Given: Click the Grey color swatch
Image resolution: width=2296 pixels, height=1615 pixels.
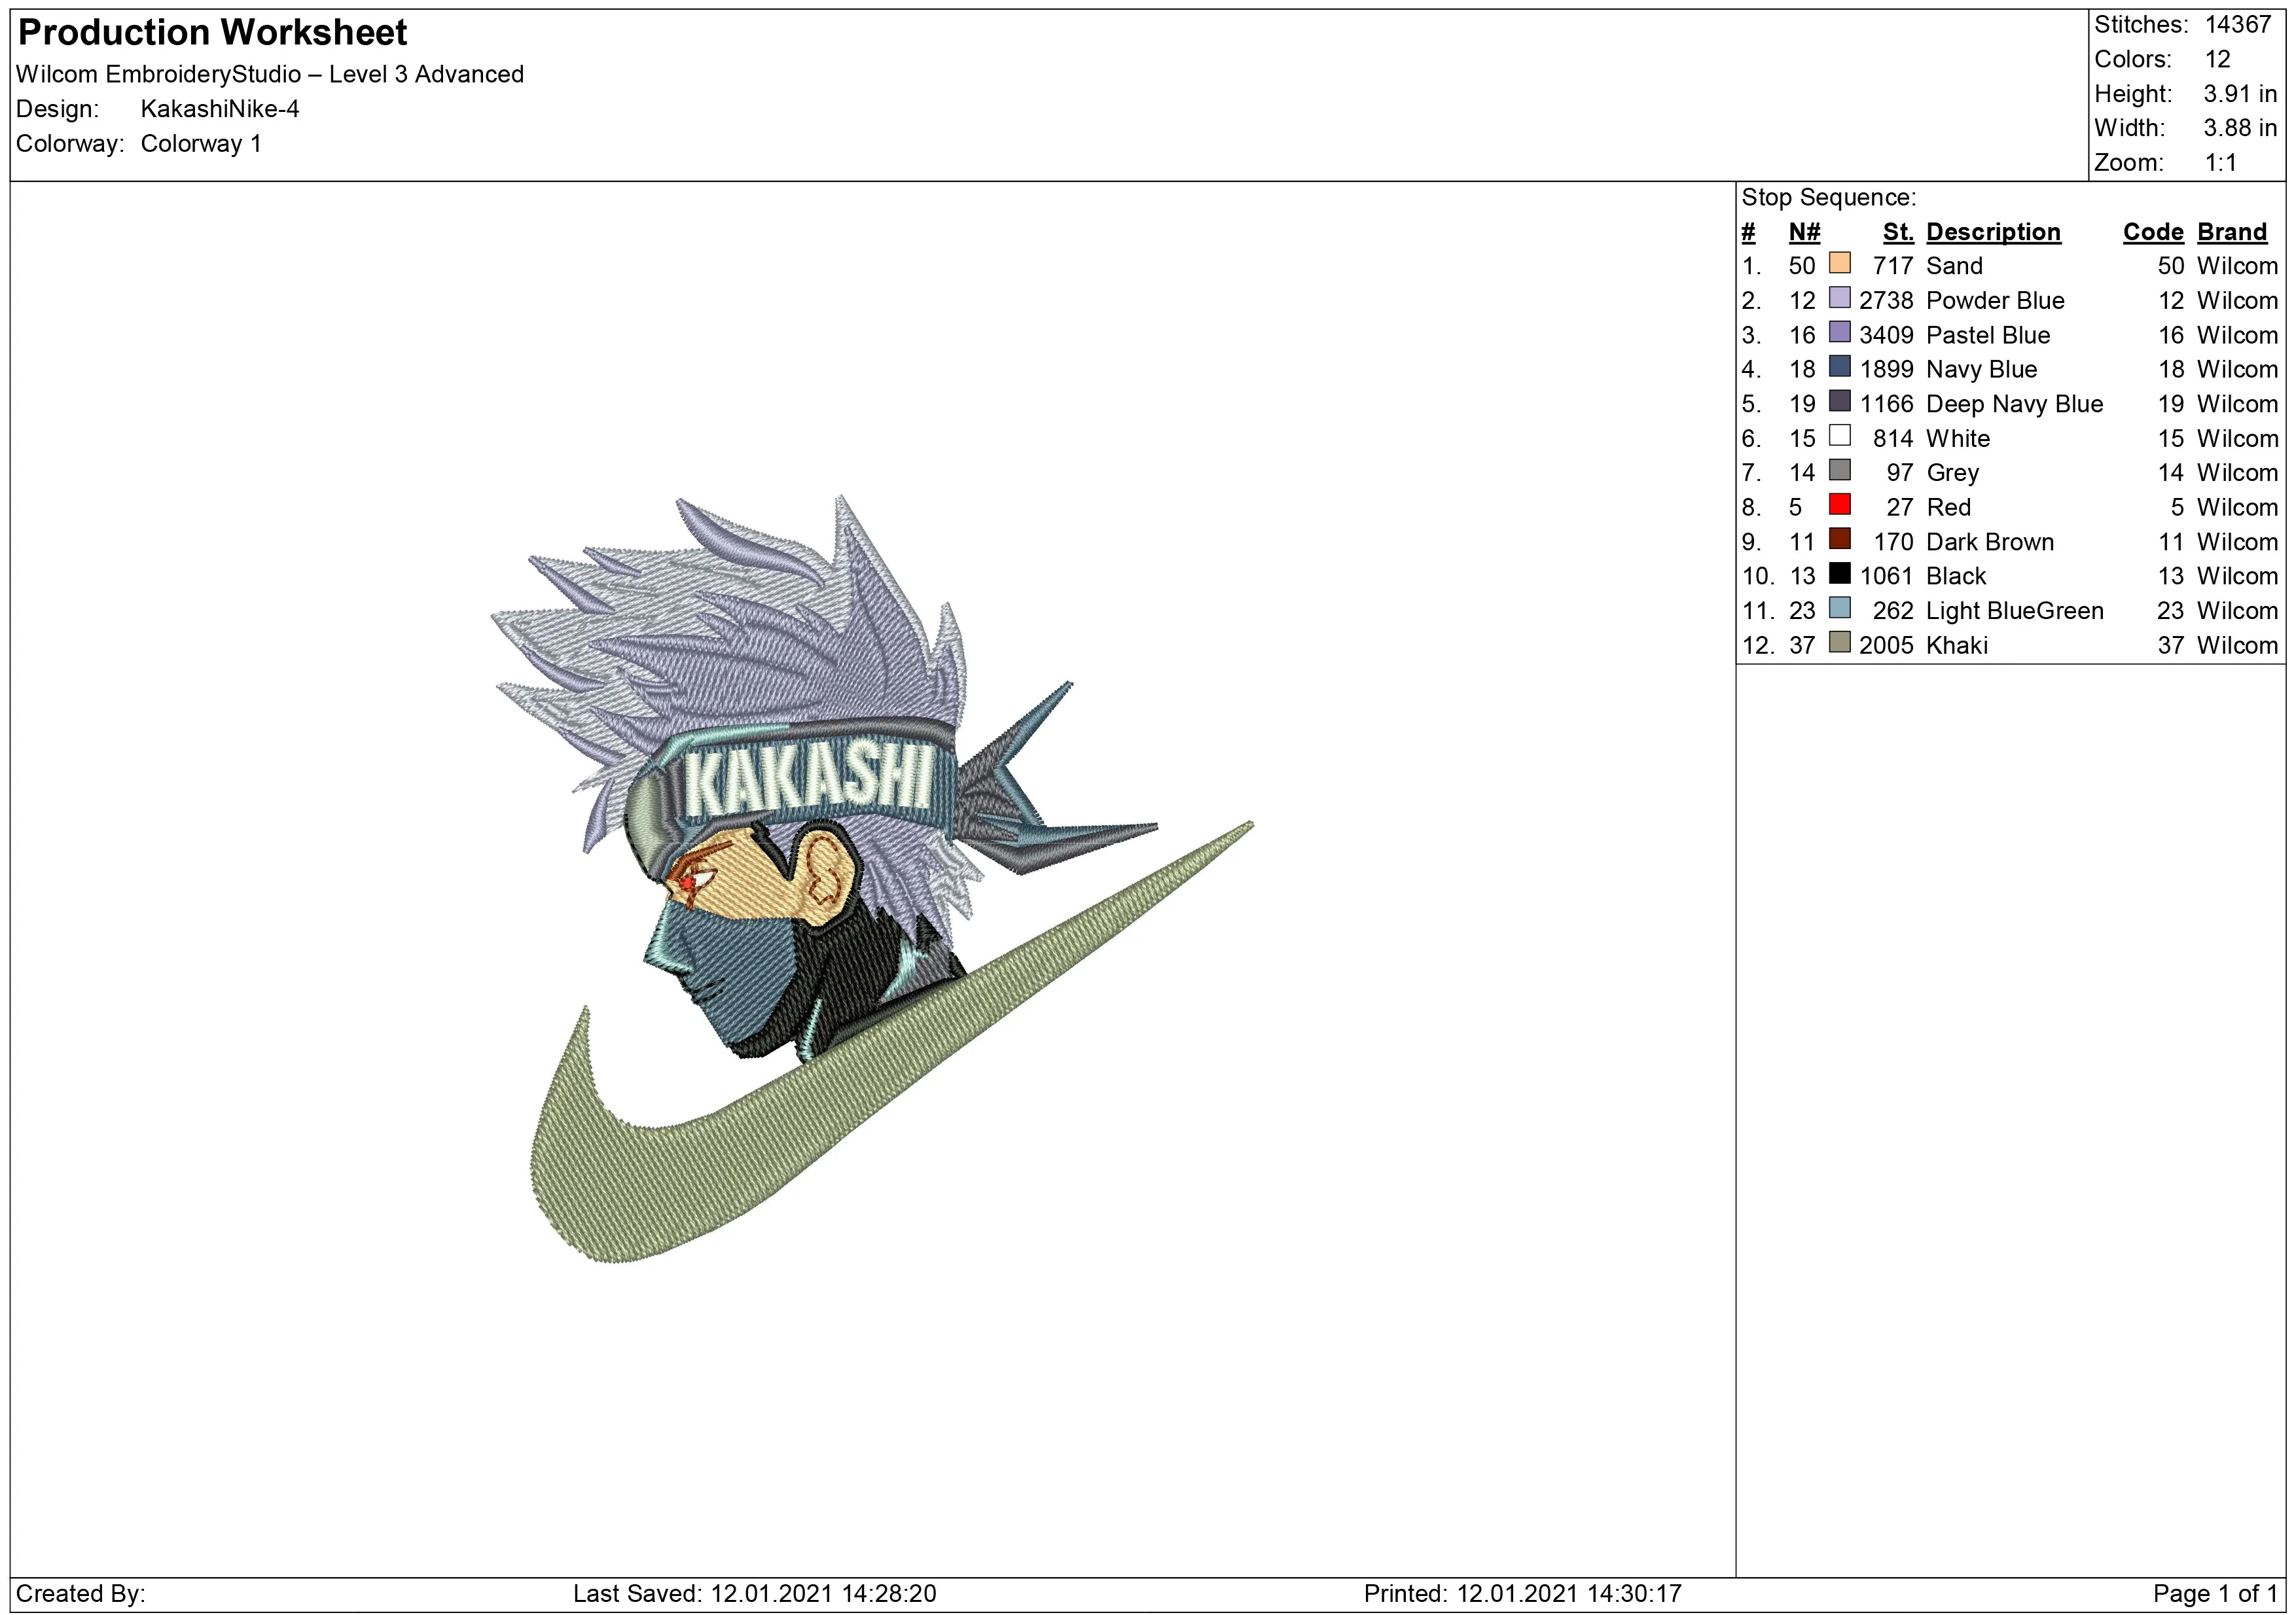Looking at the screenshot, I should [x=1839, y=470].
